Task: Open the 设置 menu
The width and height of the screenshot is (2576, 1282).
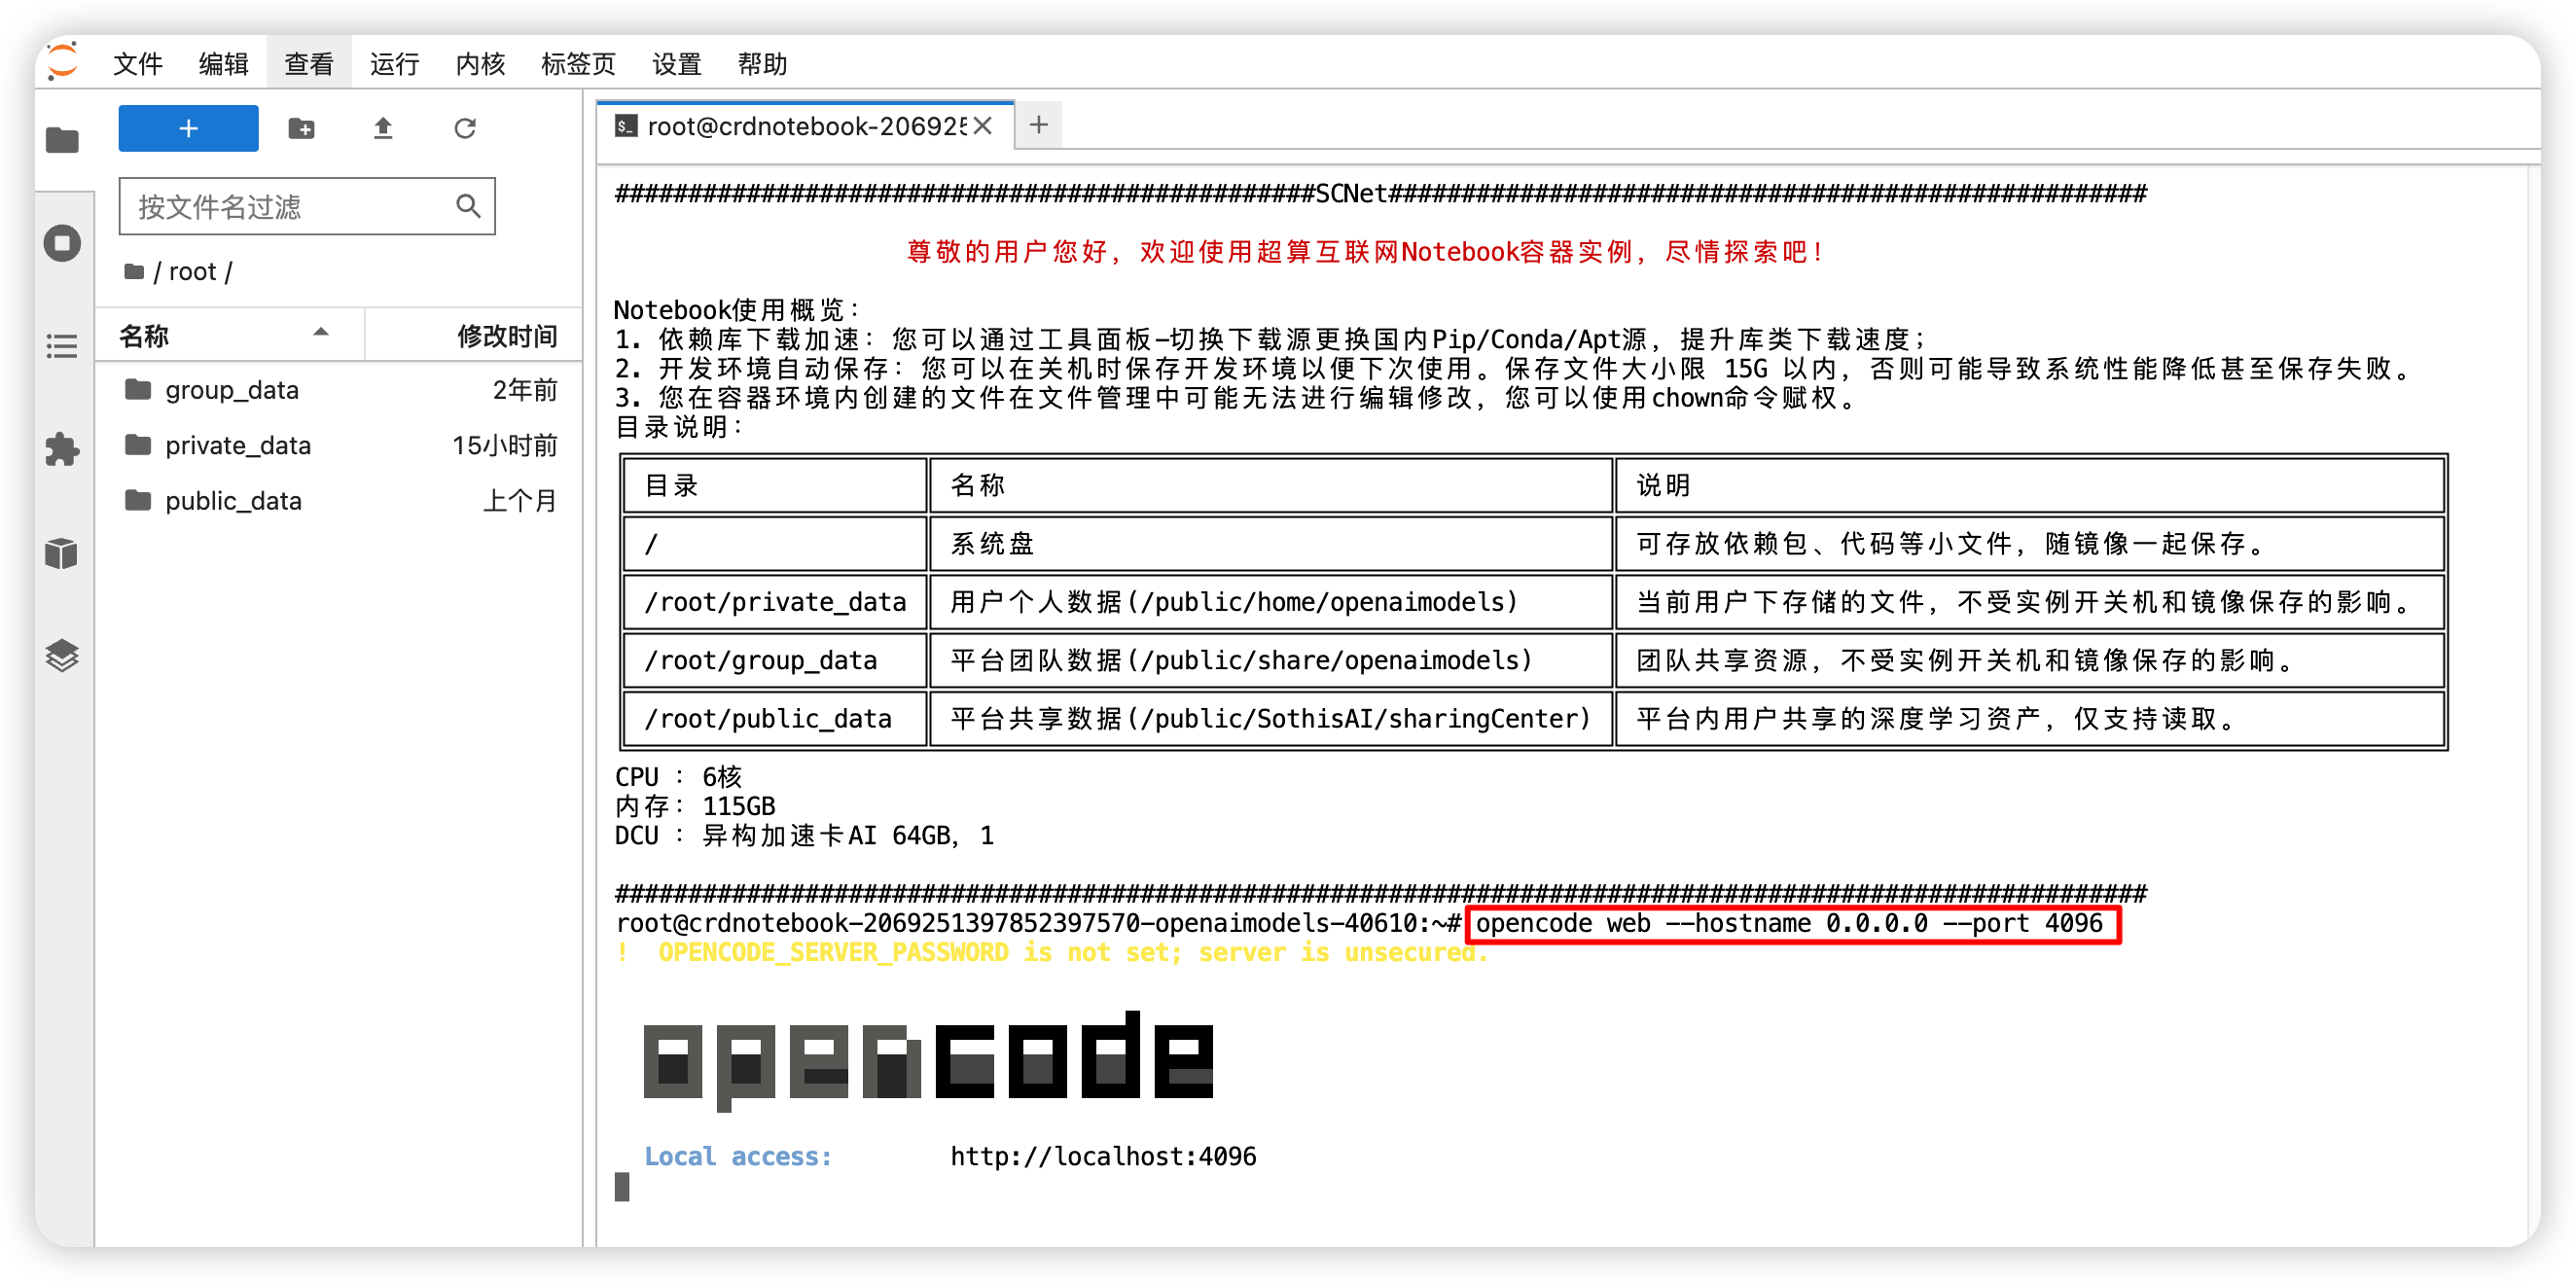Action: tap(677, 64)
